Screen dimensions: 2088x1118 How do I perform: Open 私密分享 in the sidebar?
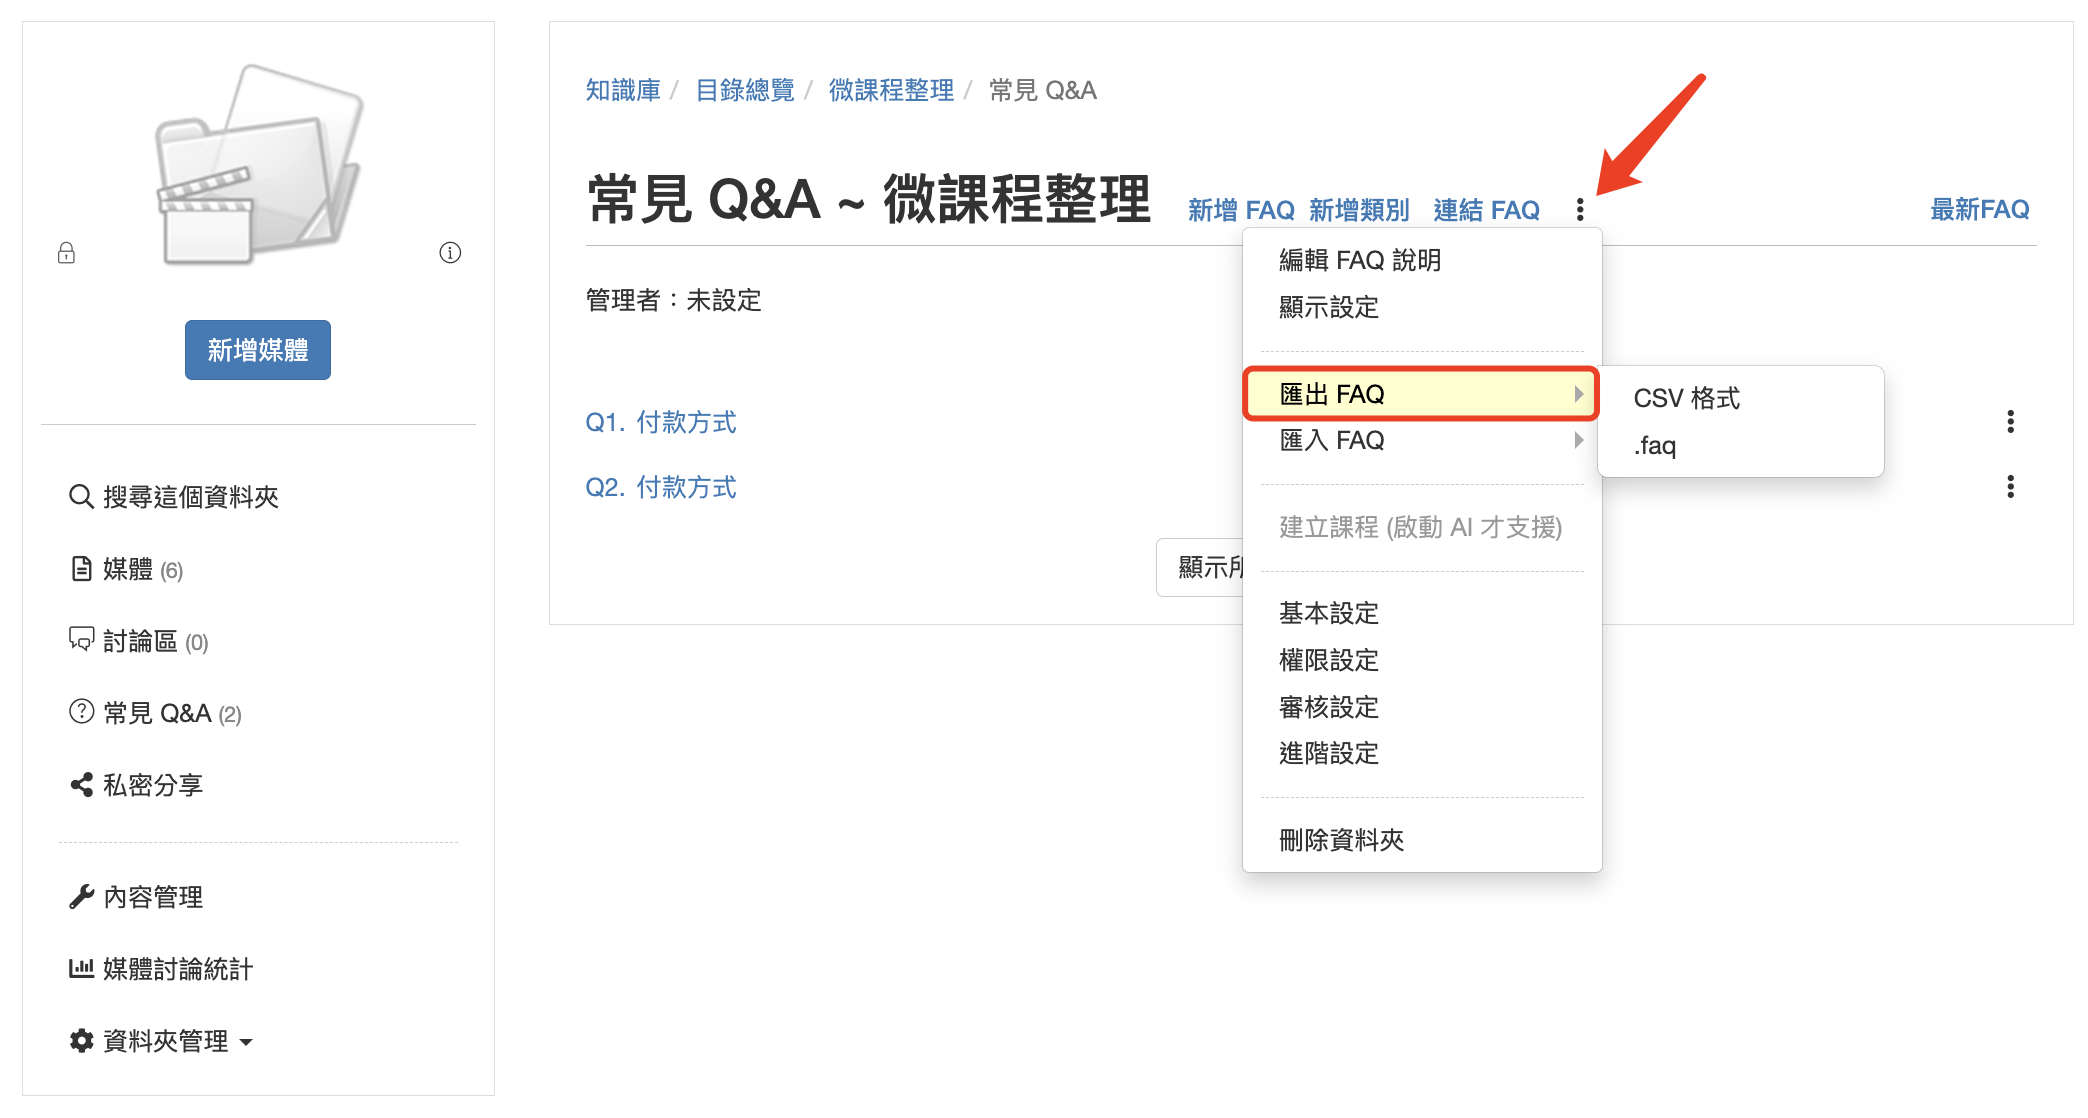[136, 785]
